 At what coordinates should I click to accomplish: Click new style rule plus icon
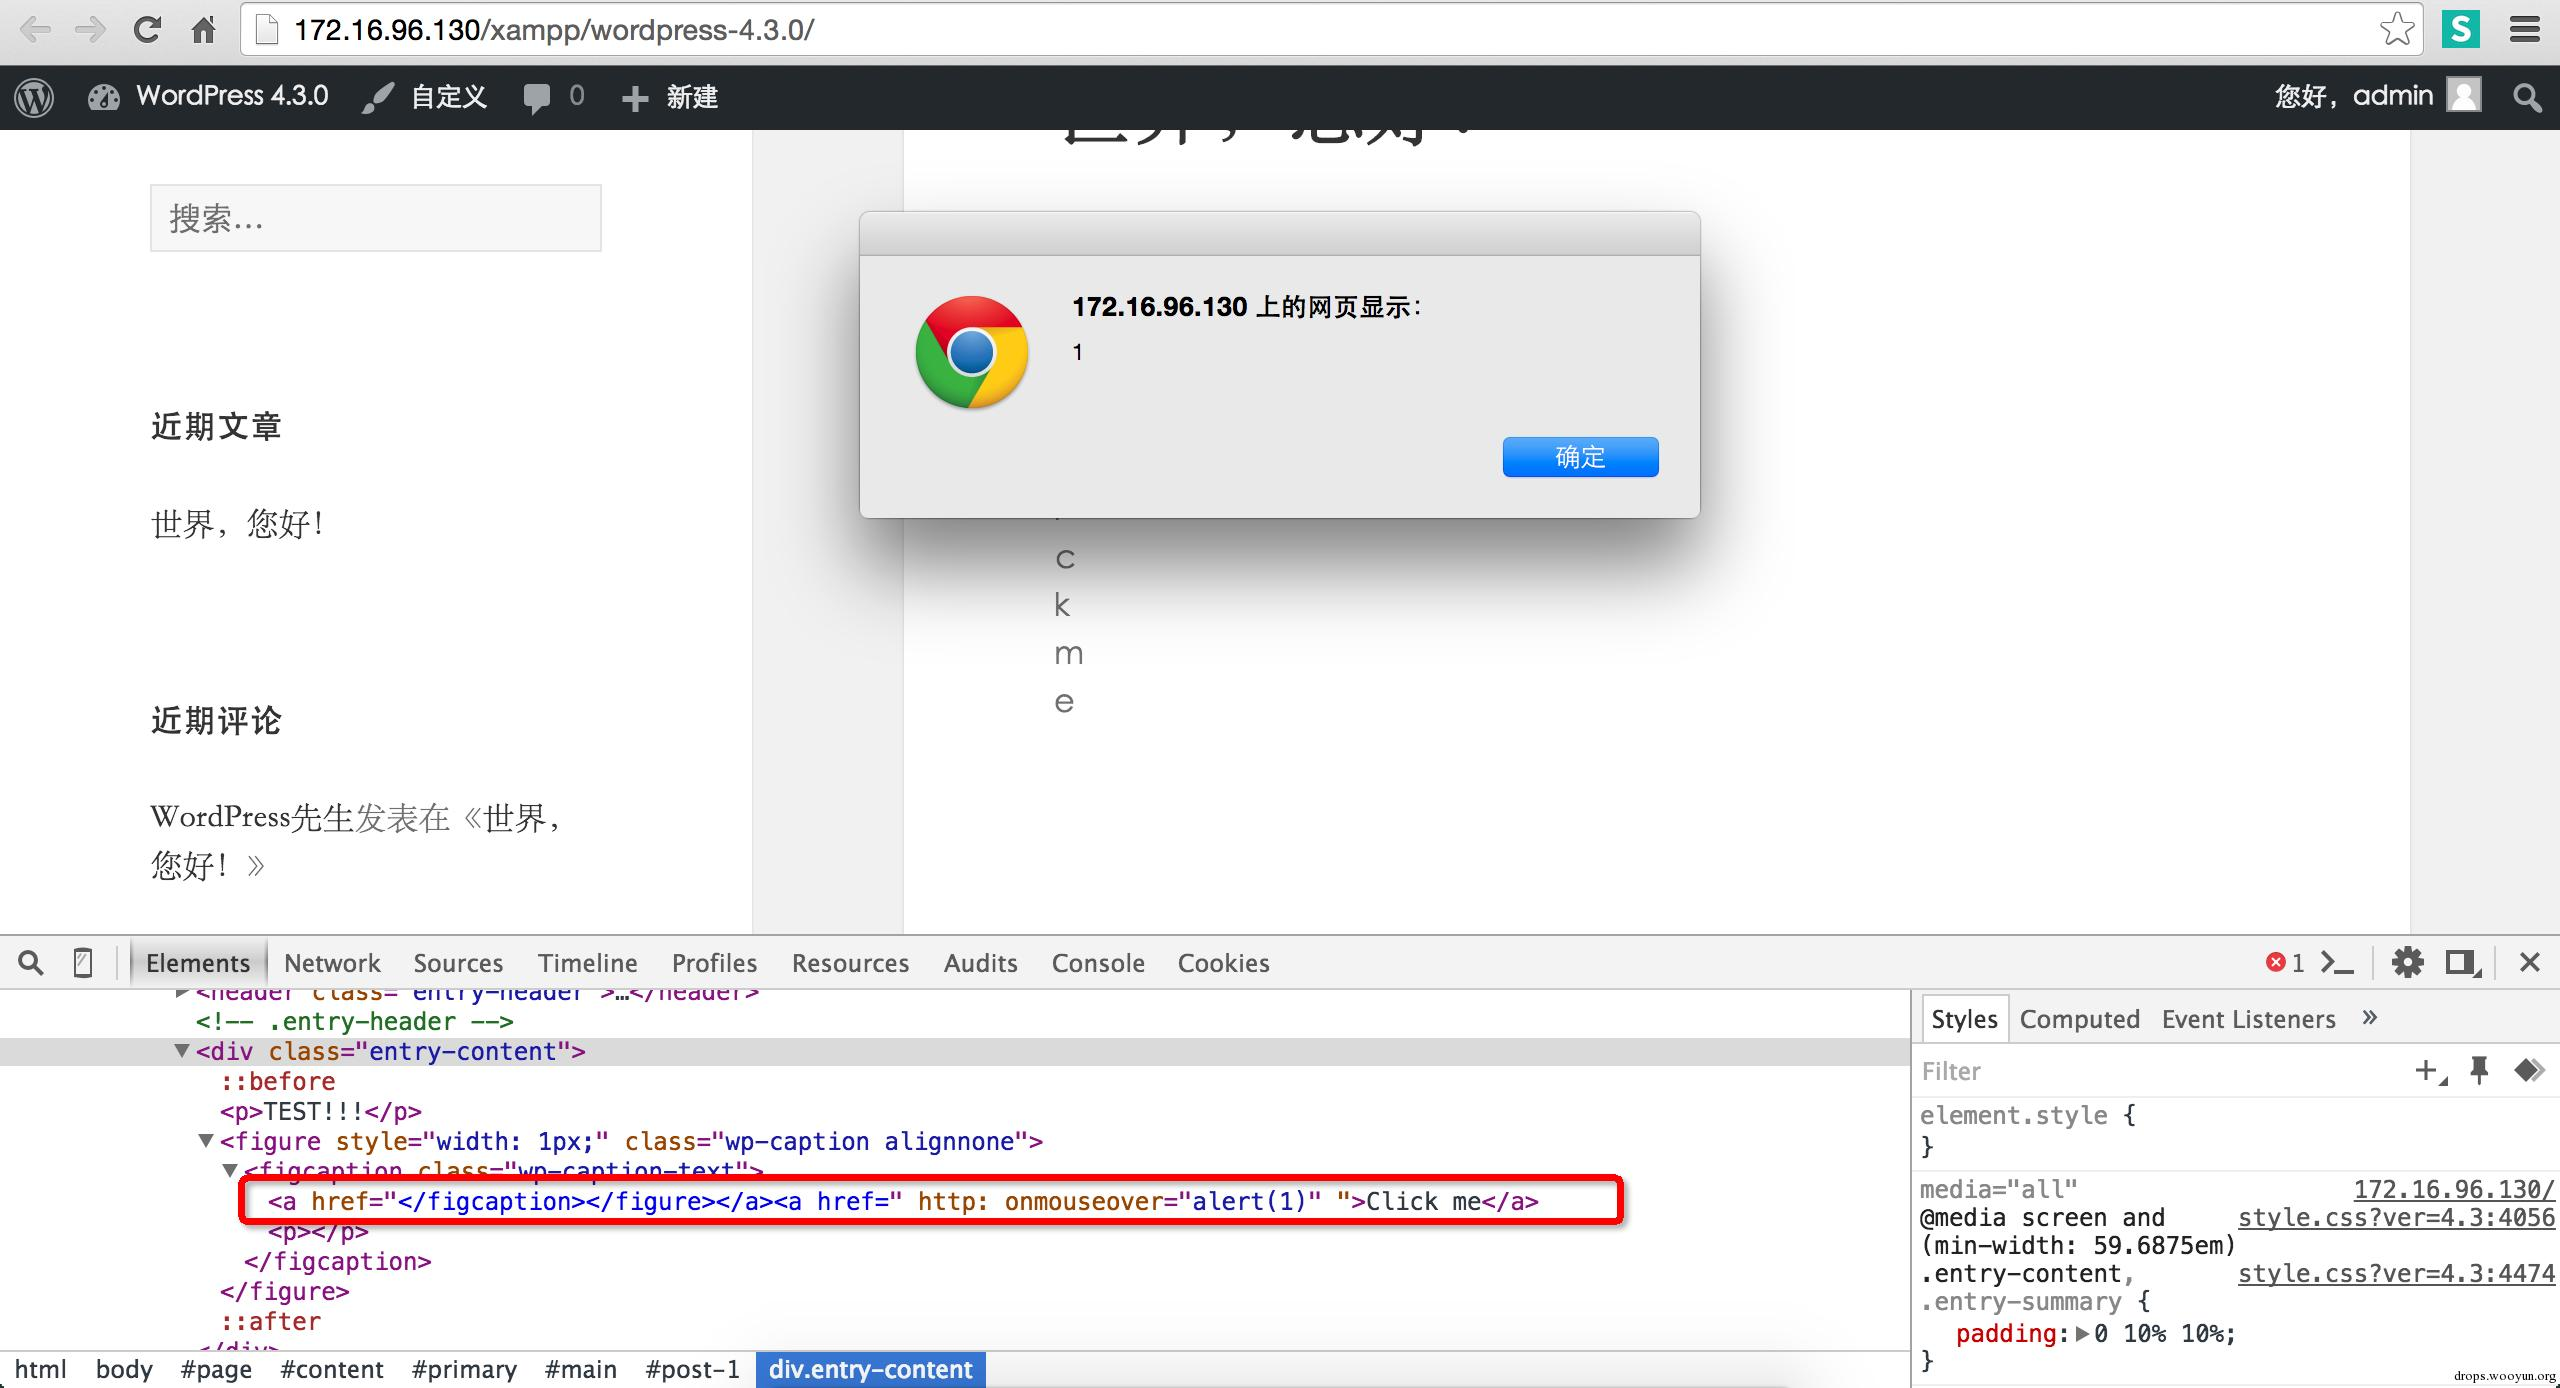click(x=2427, y=1070)
